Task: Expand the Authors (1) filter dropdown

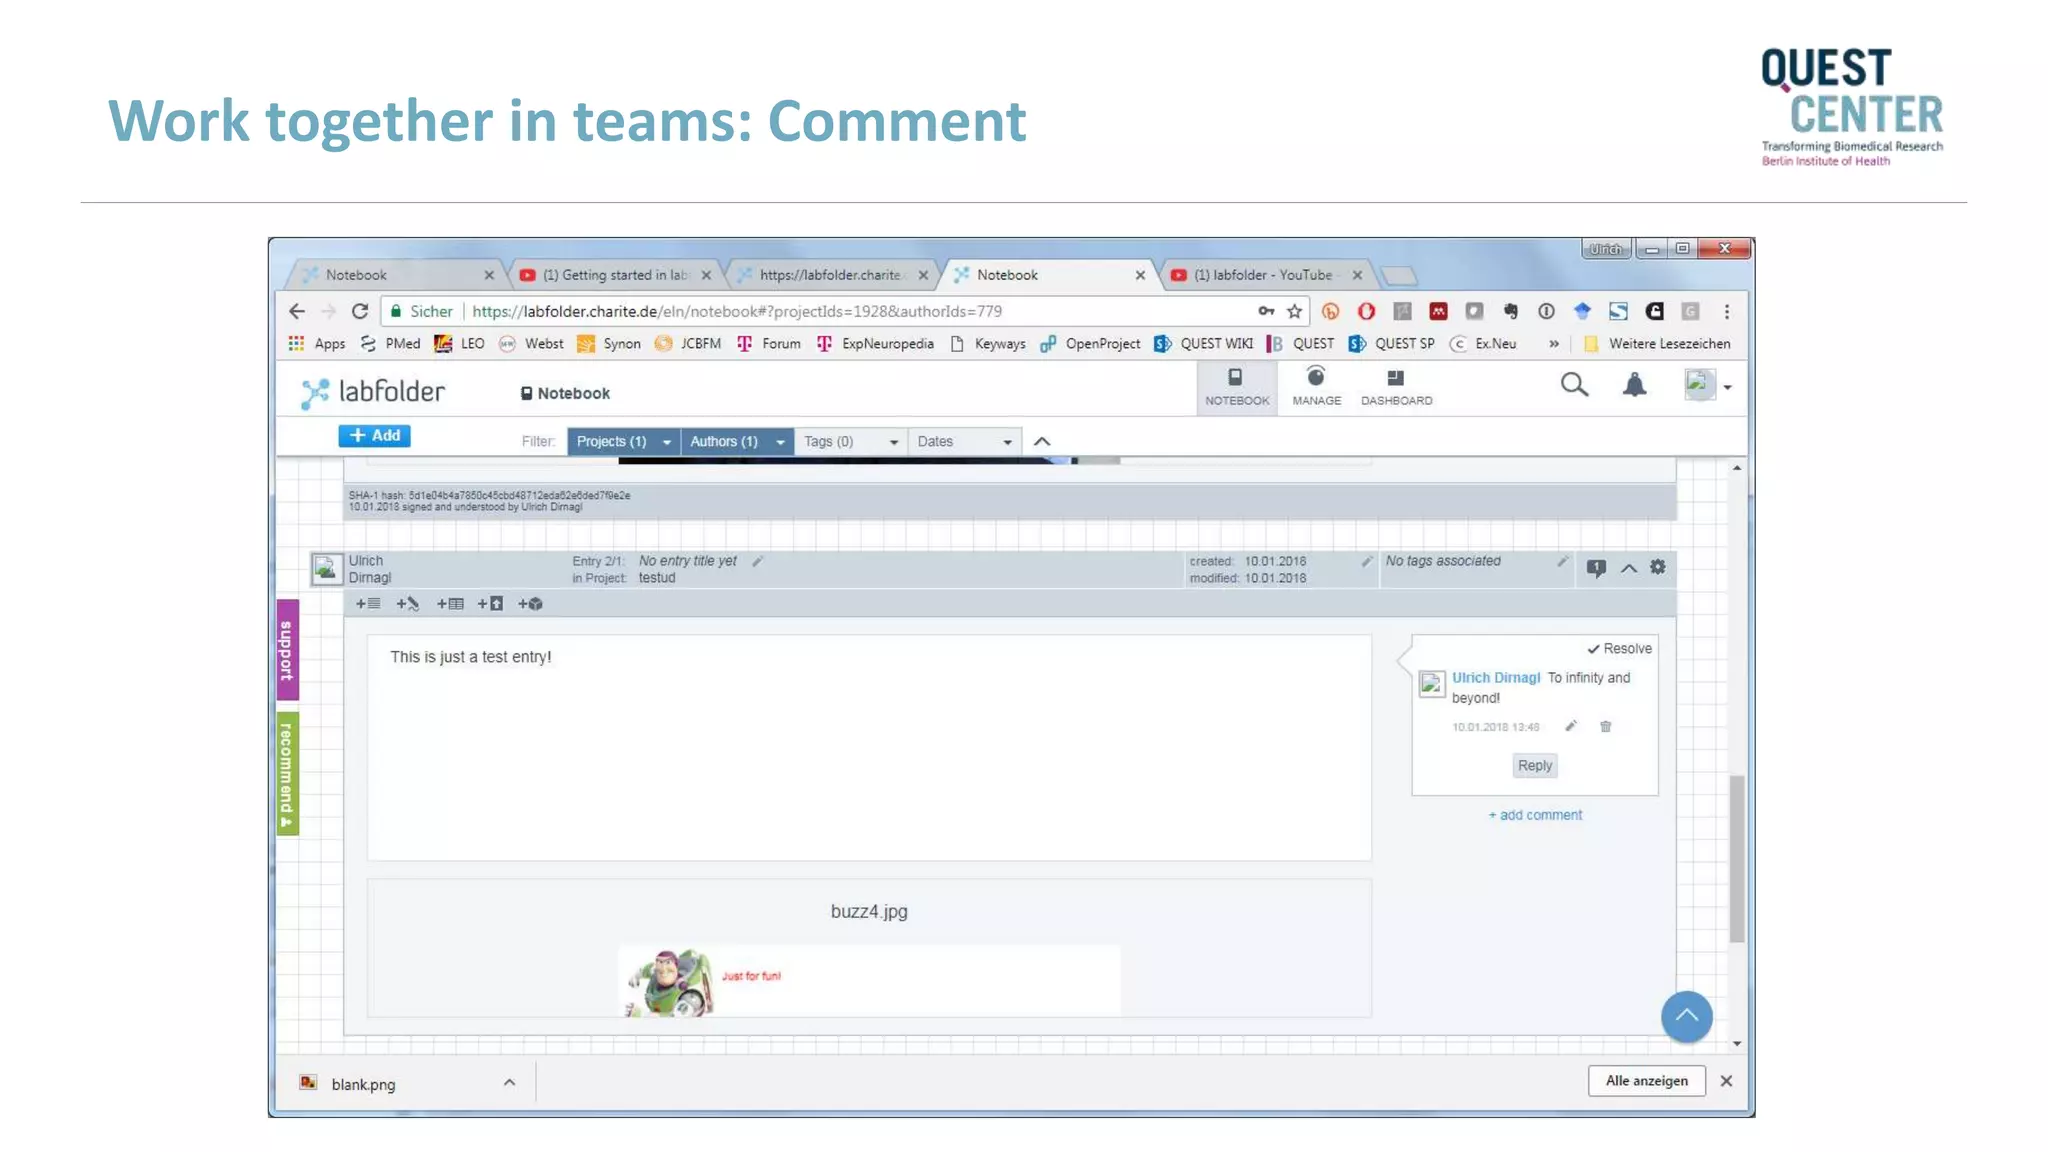Action: point(737,442)
